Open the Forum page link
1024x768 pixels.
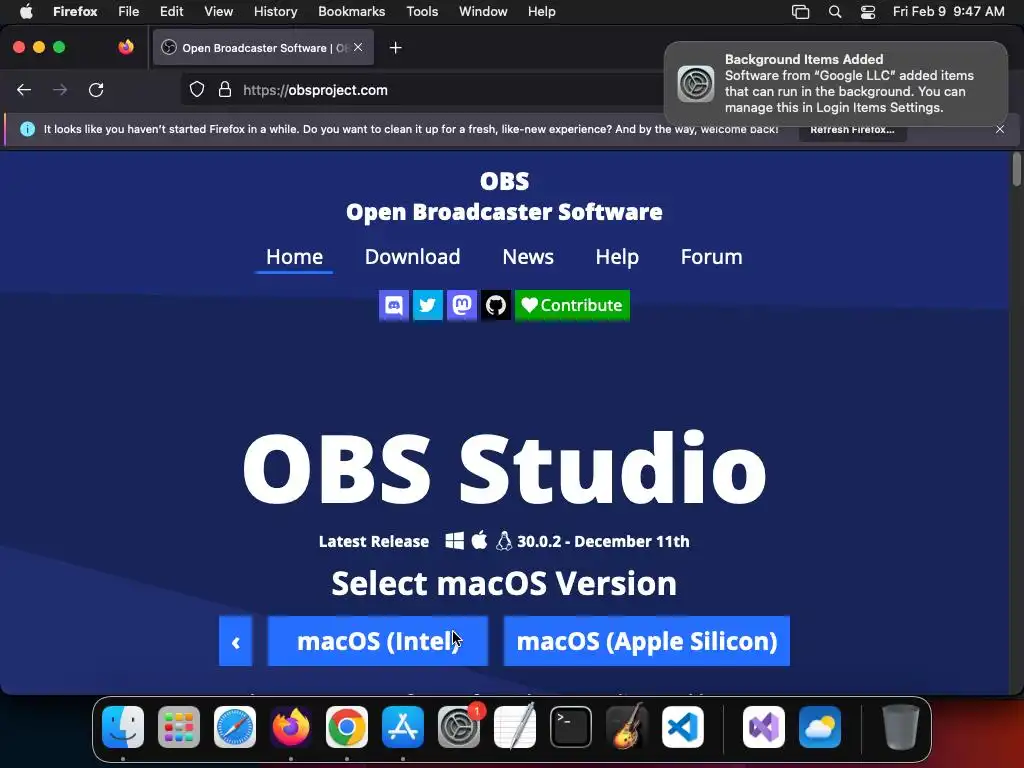click(711, 257)
